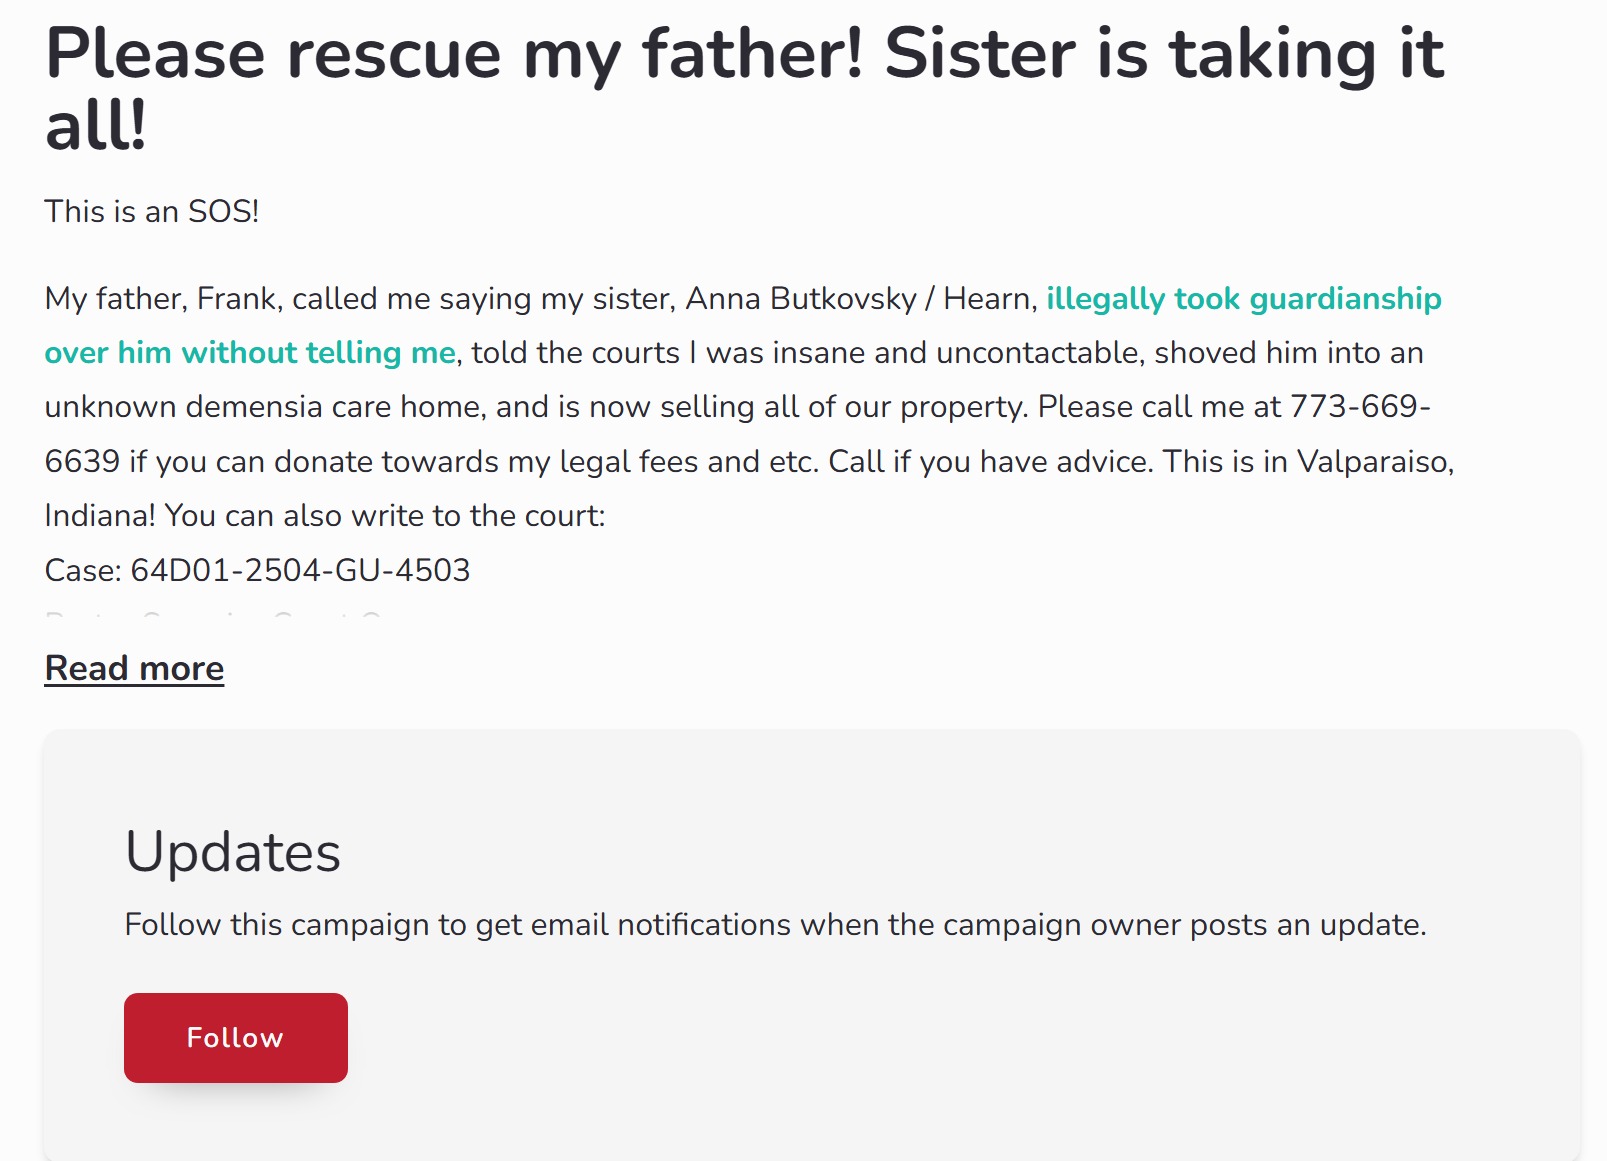Click the 'This is an SOS!' line
Image resolution: width=1607 pixels, height=1161 pixels.
point(152,212)
